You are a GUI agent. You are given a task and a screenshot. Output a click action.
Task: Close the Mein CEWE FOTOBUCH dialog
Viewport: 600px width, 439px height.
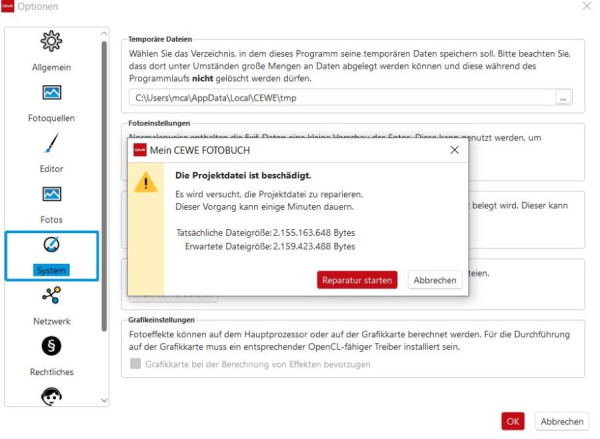pos(454,150)
